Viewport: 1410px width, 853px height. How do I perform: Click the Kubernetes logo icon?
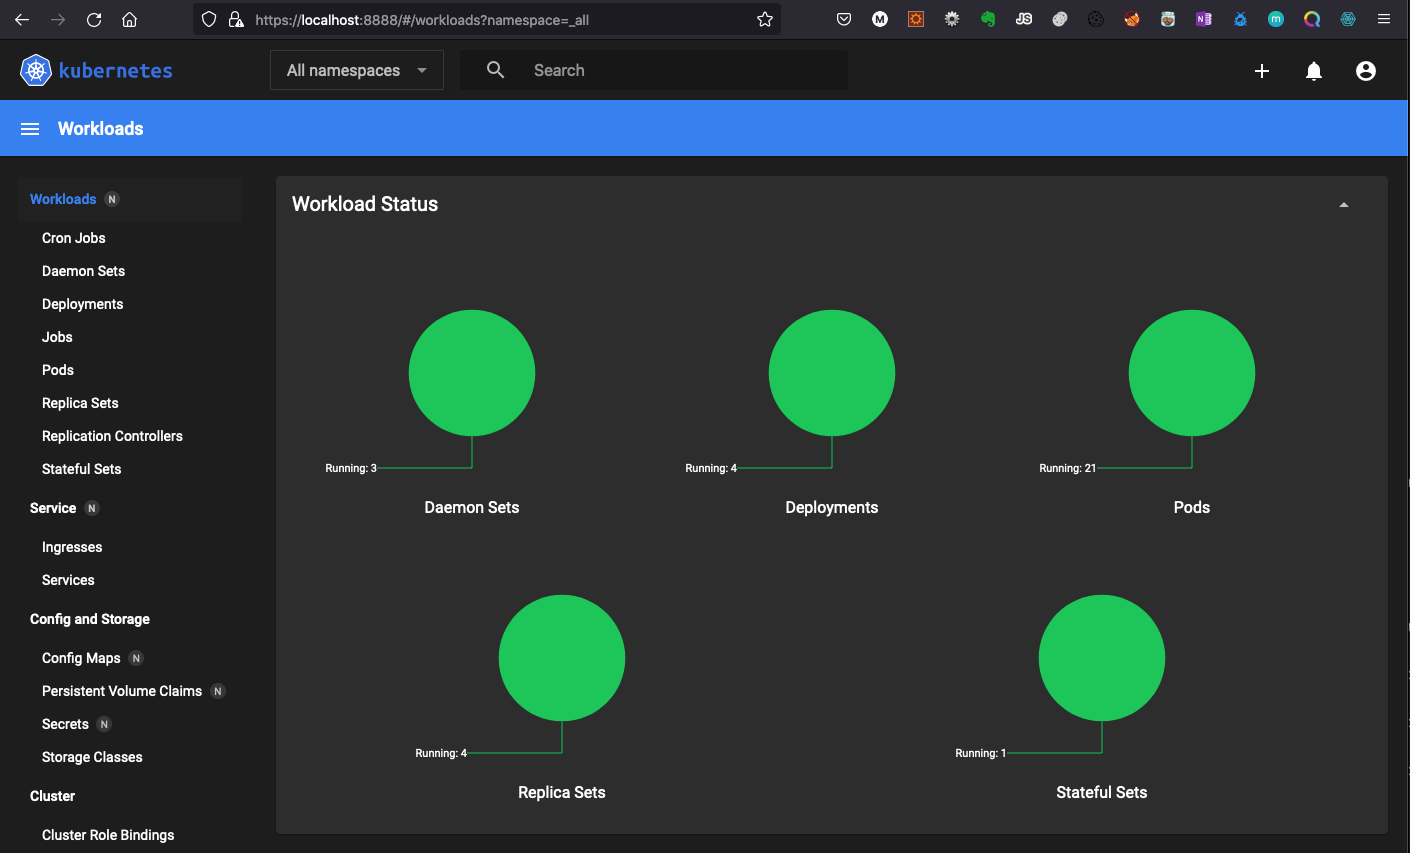[36, 70]
